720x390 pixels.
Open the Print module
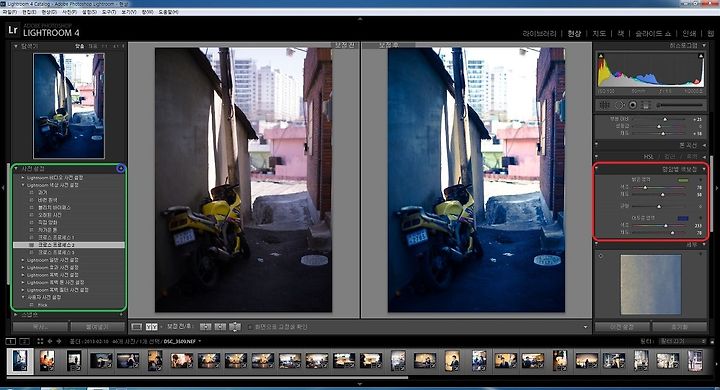[x=689, y=34]
